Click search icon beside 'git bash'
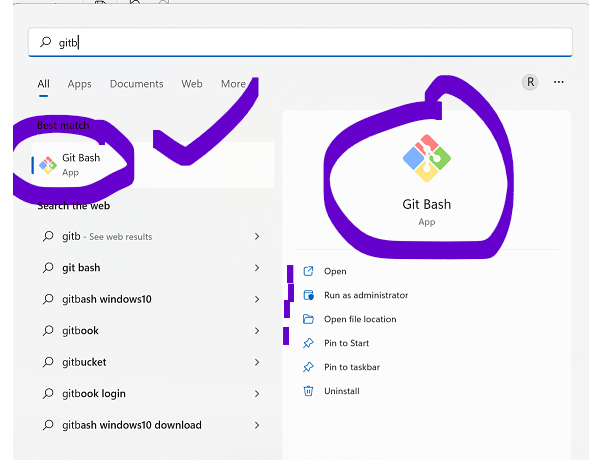The width and height of the screenshot is (589, 460). (48, 268)
